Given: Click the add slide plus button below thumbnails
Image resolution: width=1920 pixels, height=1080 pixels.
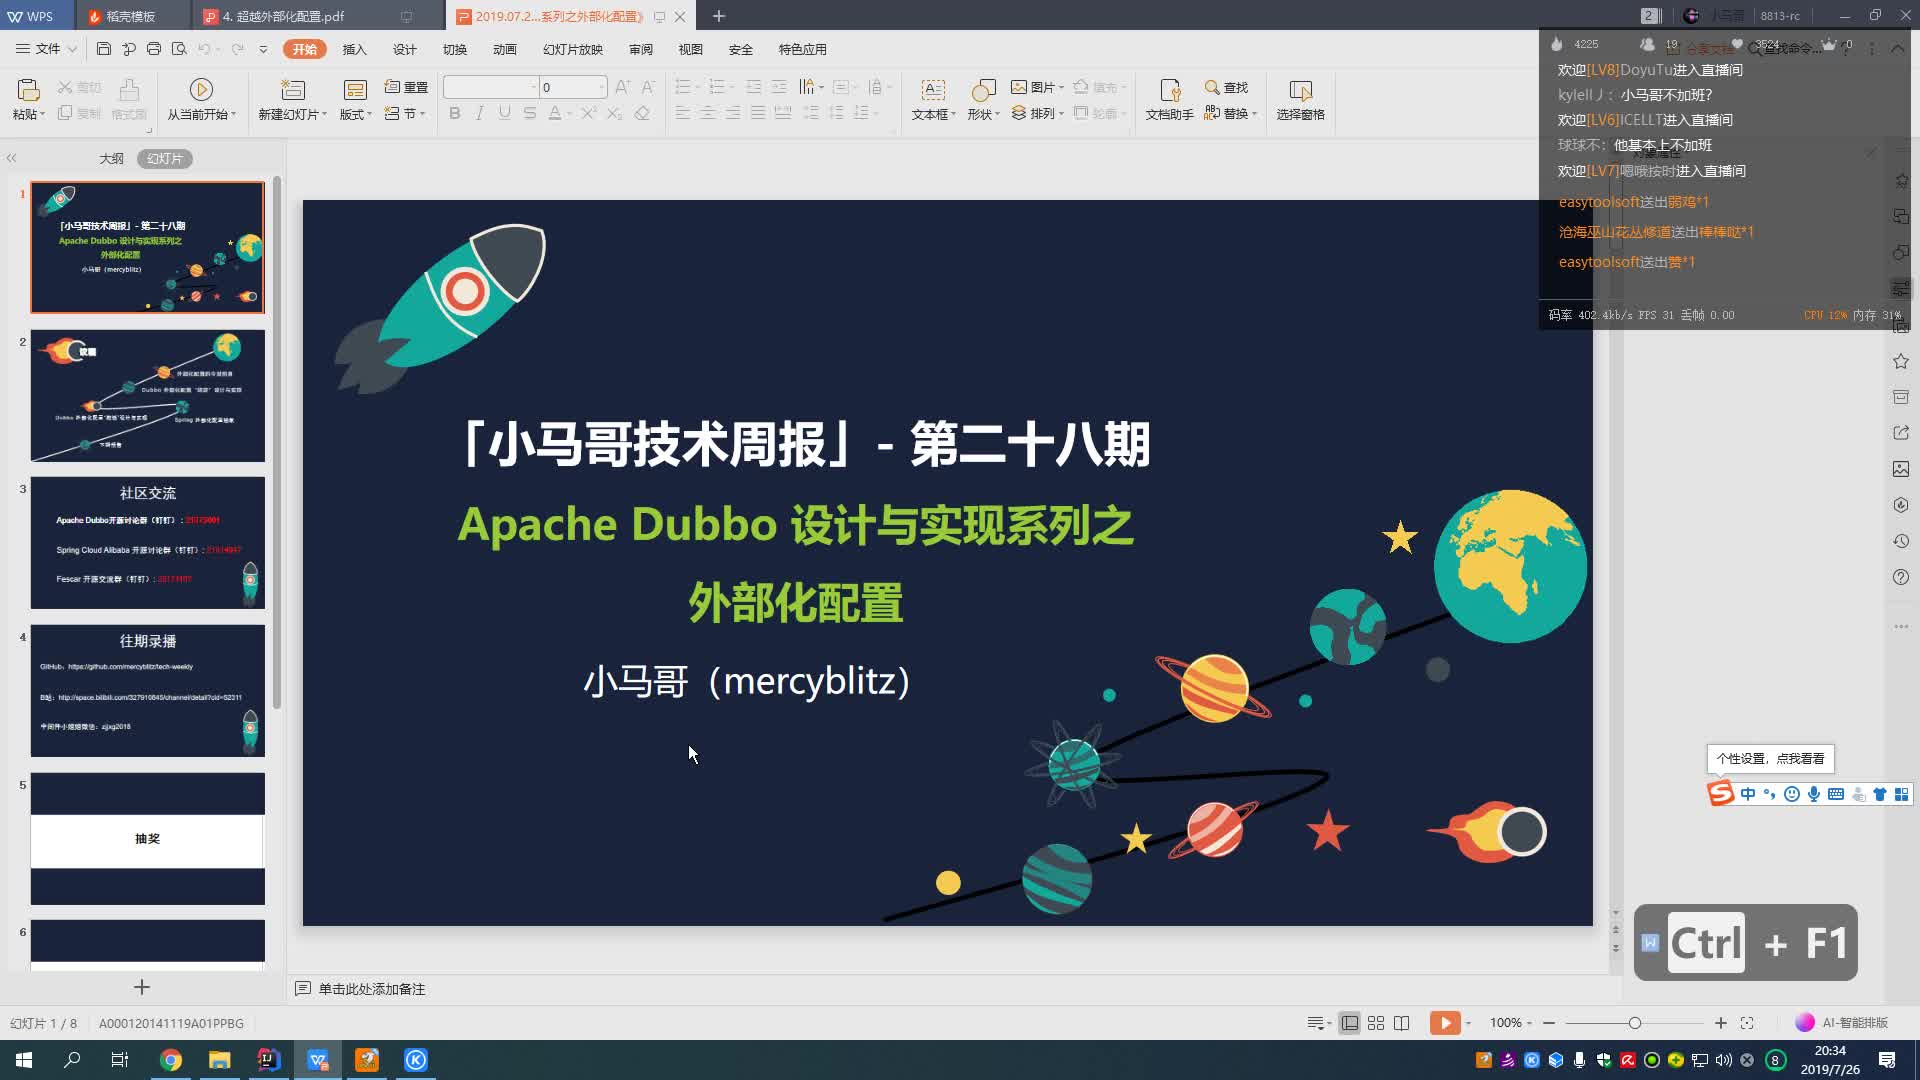Looking at the screenshot, I should (x=142, y=987).
